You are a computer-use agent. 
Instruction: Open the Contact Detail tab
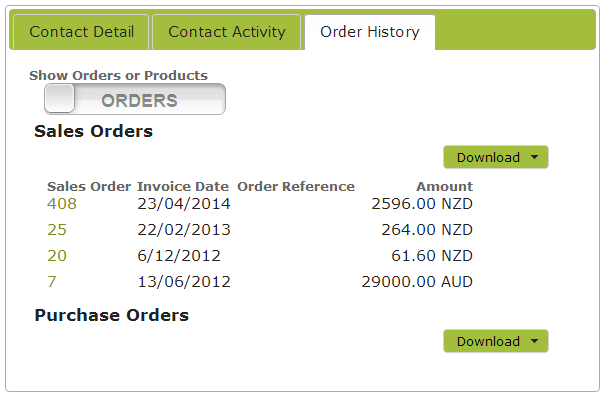click(x=81, y=32)
